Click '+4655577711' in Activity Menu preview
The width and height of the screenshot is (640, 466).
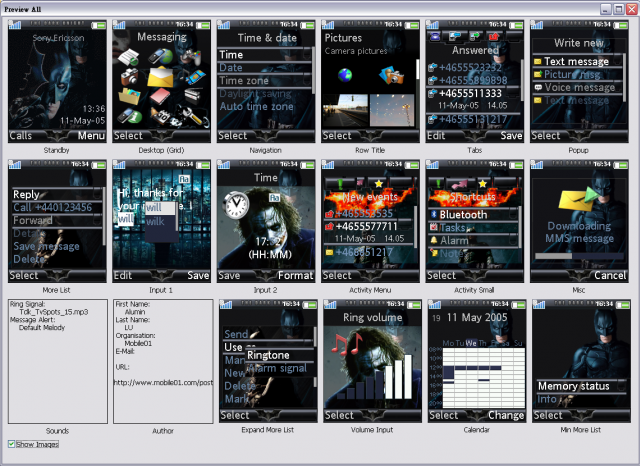(369, 226)
